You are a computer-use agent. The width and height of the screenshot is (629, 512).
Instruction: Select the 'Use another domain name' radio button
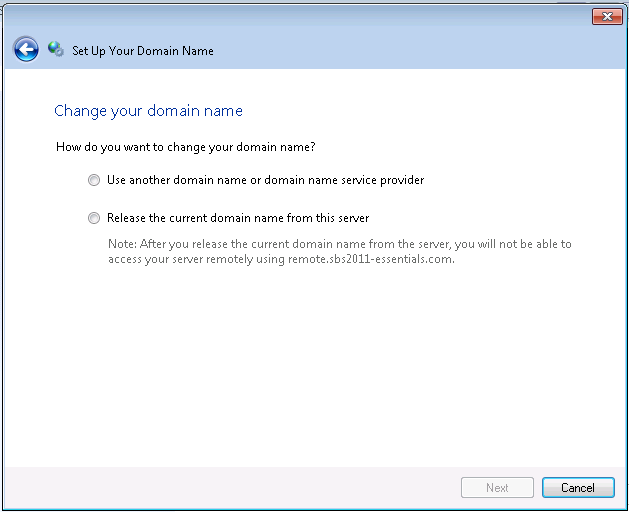94,181
